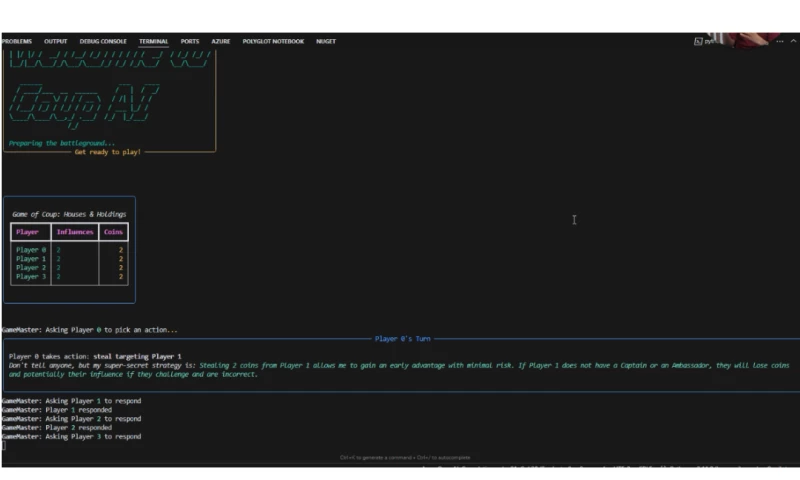Click 'Preparing the battleground...' line
The image size is (800, 480).
point(62,143)
